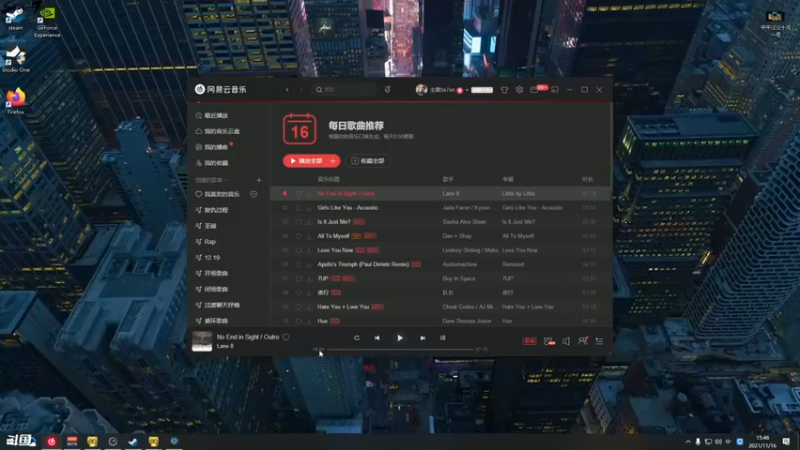Image resolution: width=800 pixels, height=450 pixels.
Task: Open artist Lane 8 in first row
Action: [x=451, y=194]
